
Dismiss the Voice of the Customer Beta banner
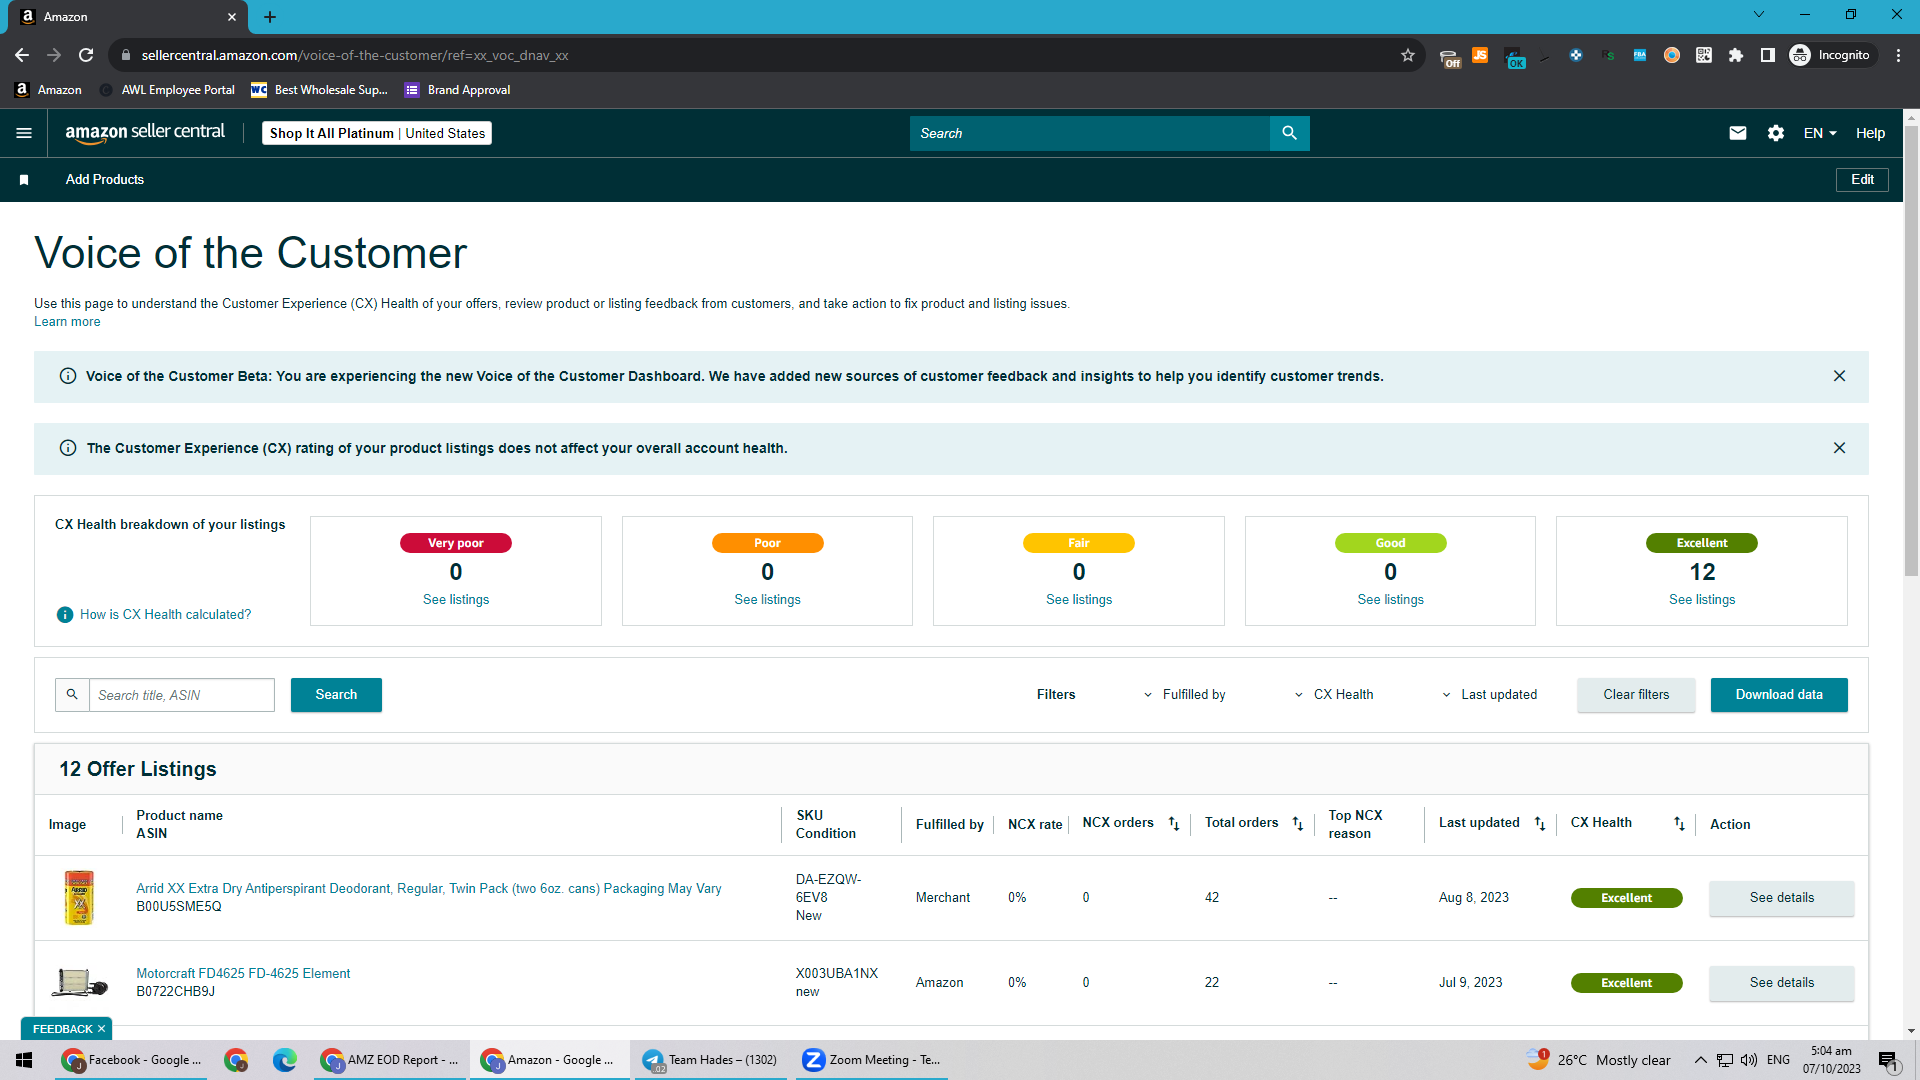1839,376
